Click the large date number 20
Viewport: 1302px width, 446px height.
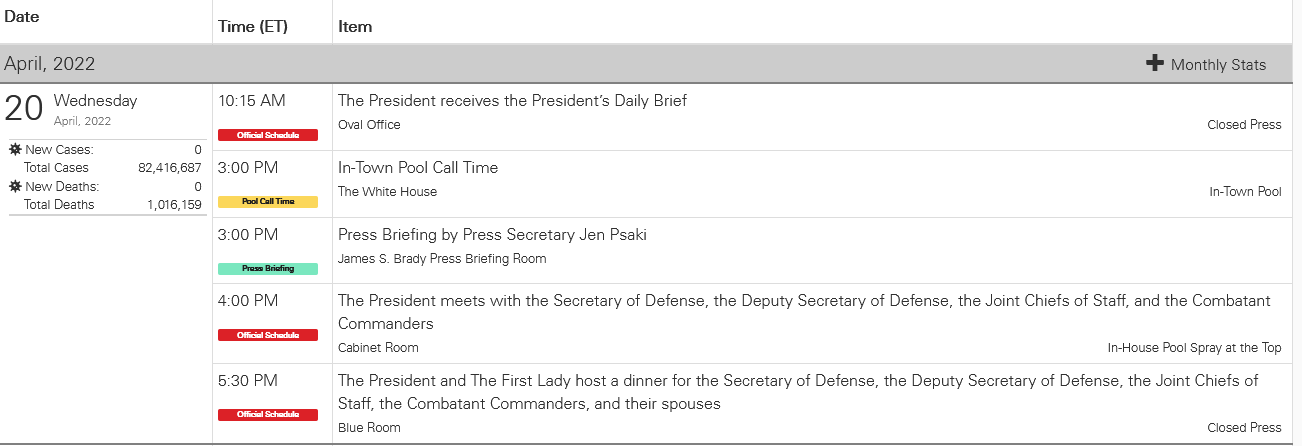[x=24, y=108]
